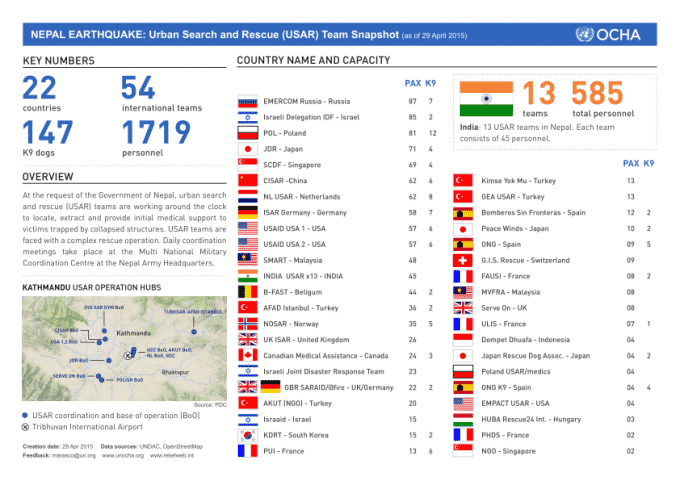This screenshot has height=481, width=680.
Task: Click the 'TURKSAR-AFAD ISTANBUL' map label
Action: coord(193,312)
